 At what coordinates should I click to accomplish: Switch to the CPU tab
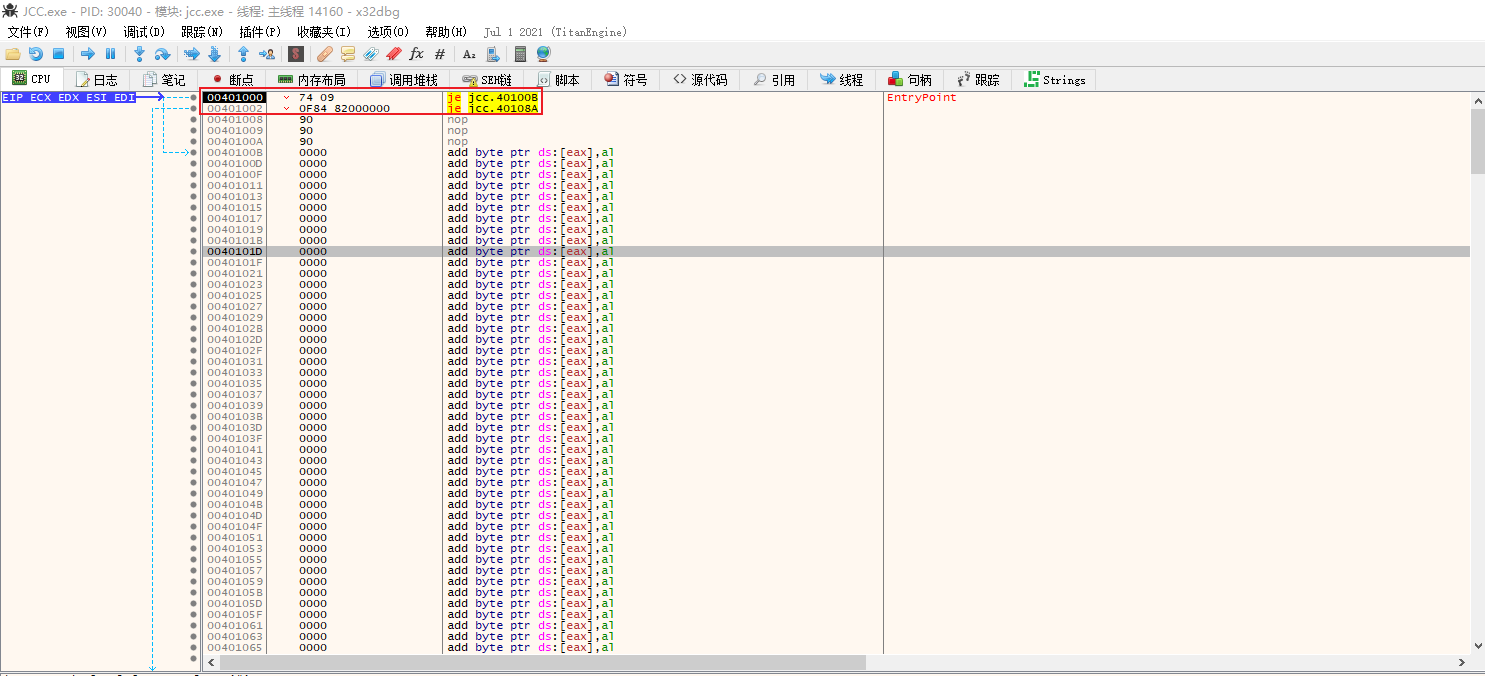[31, 79]
